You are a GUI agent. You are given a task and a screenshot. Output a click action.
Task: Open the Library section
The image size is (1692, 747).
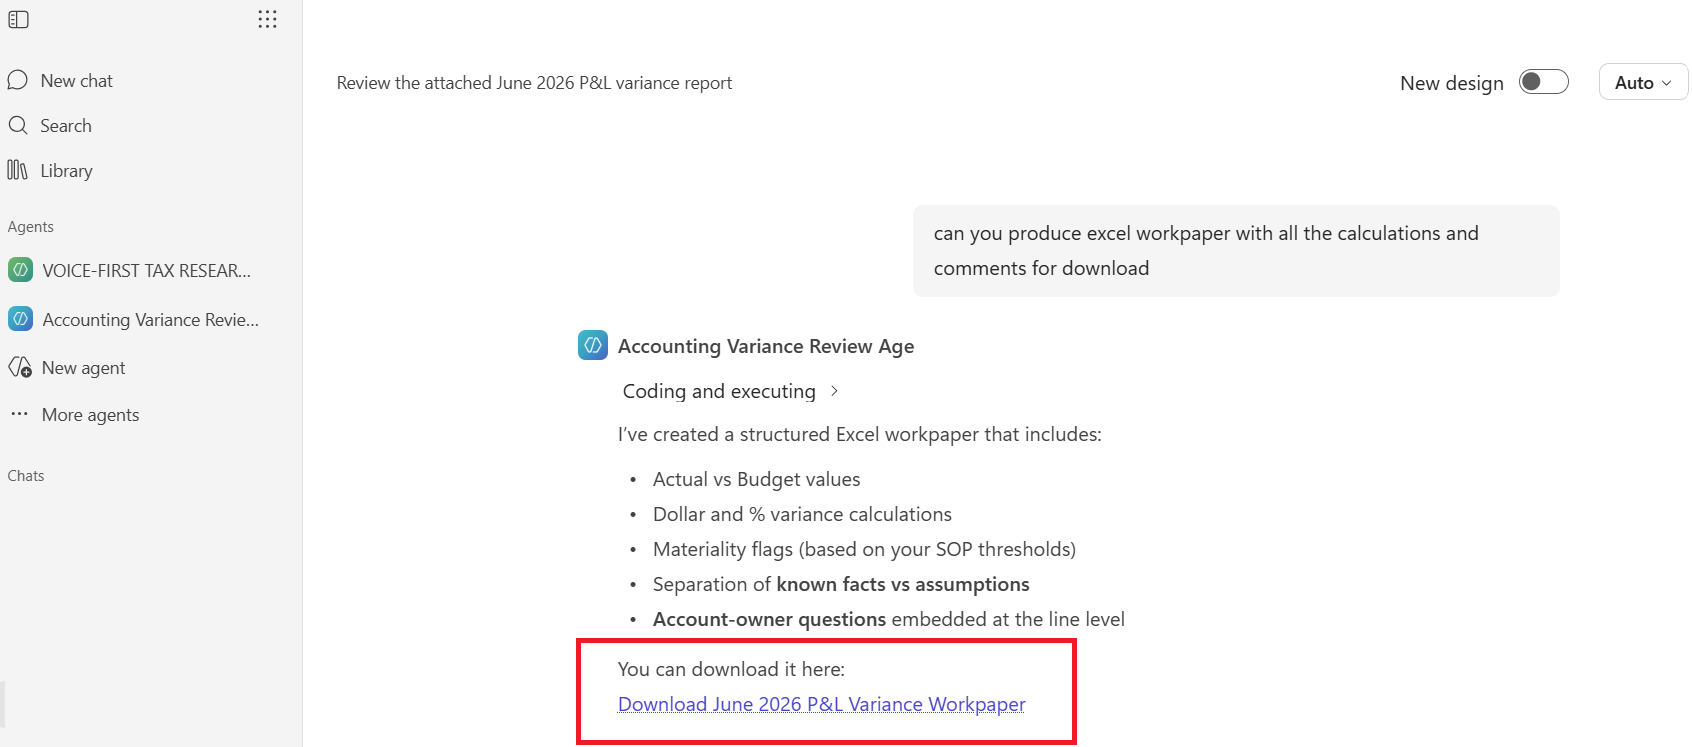tap(66, 170)
